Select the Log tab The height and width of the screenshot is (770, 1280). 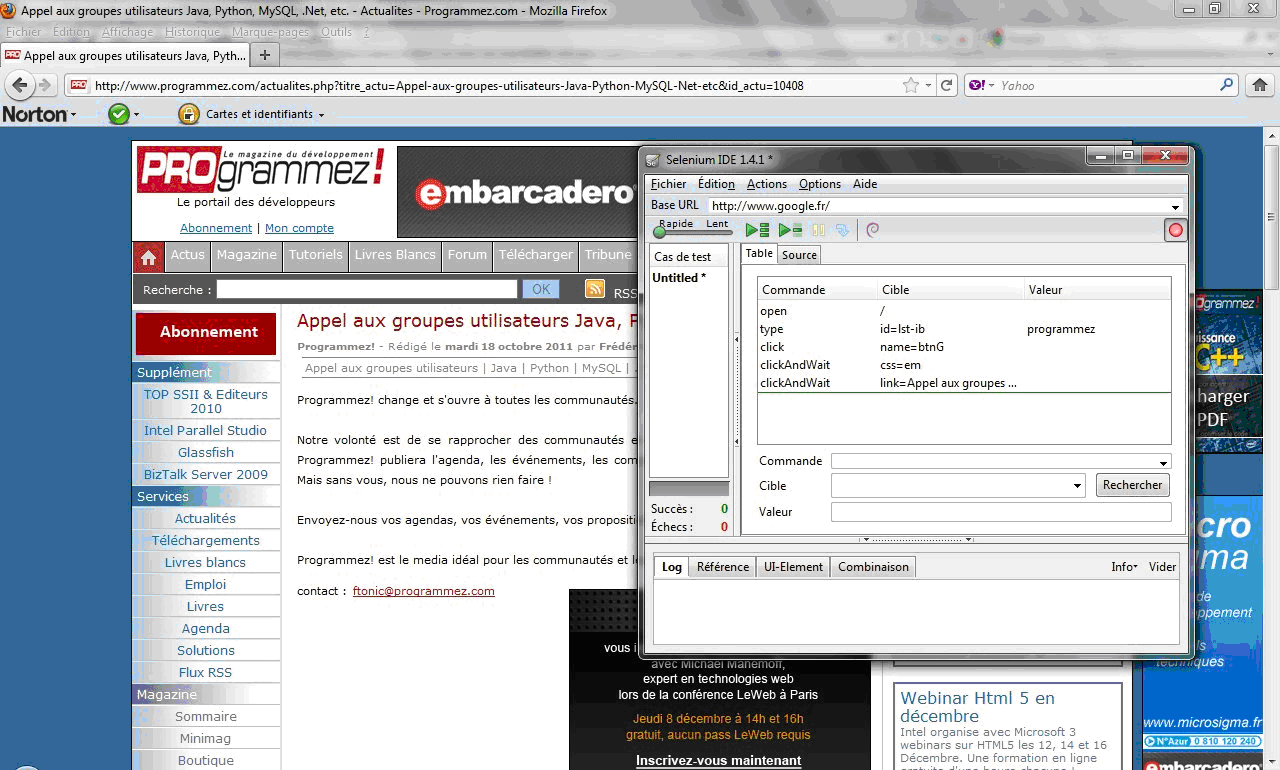672,567
